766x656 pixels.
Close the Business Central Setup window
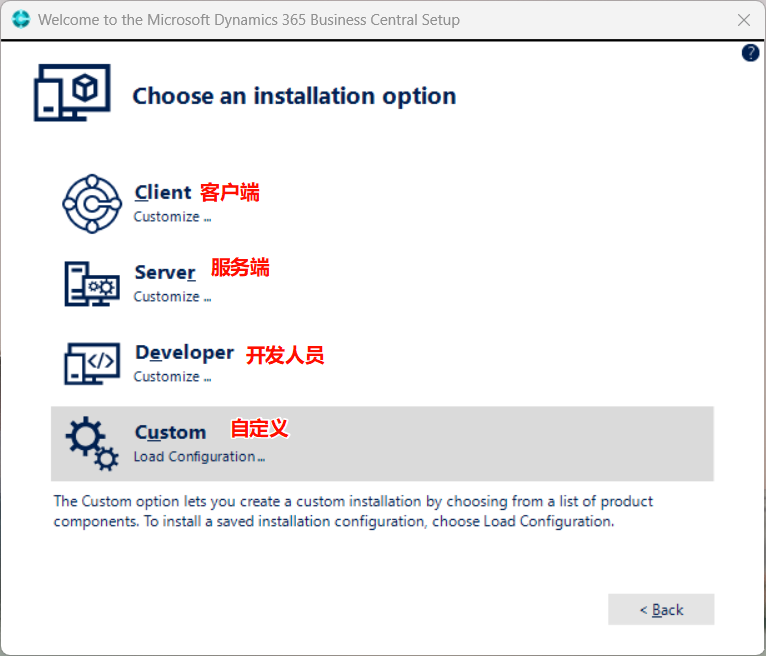[744, 20]
